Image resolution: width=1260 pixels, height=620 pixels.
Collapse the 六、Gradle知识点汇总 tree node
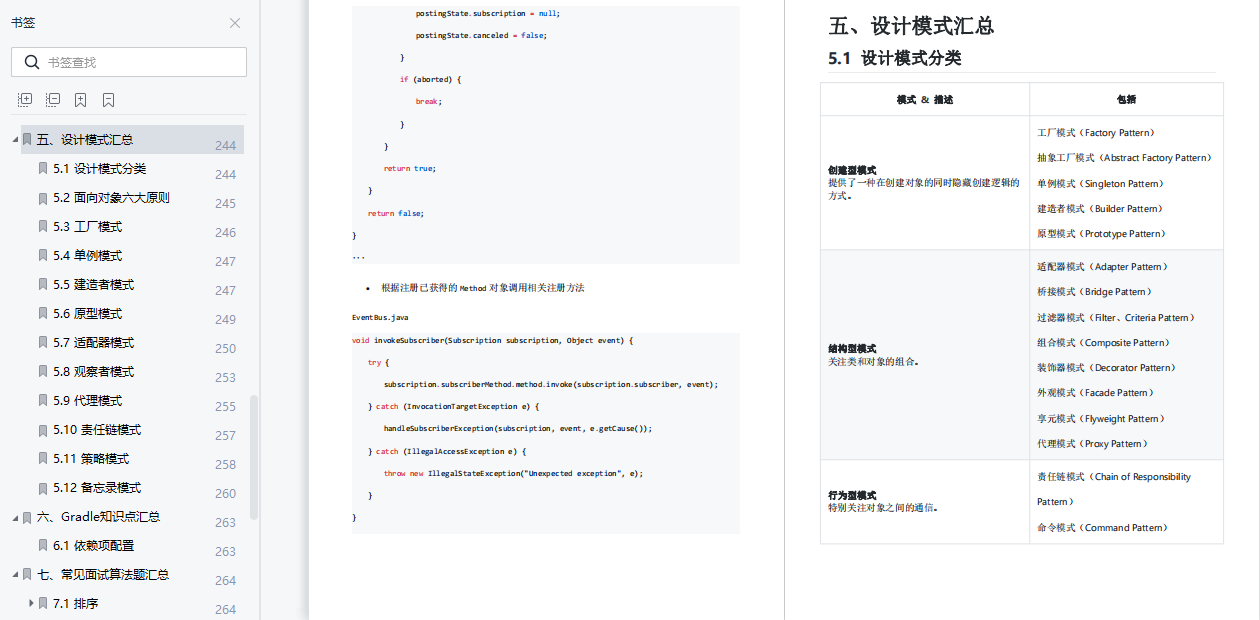[x=15, y=517]
